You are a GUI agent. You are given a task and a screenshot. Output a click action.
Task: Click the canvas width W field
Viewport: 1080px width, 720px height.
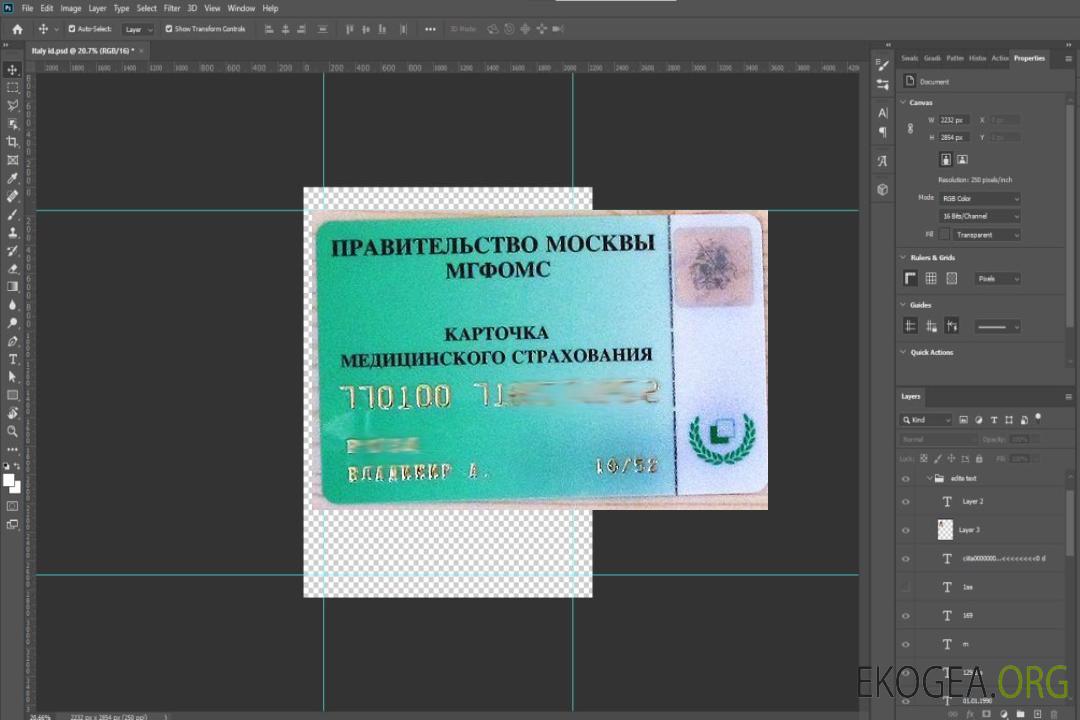[954, 120]
